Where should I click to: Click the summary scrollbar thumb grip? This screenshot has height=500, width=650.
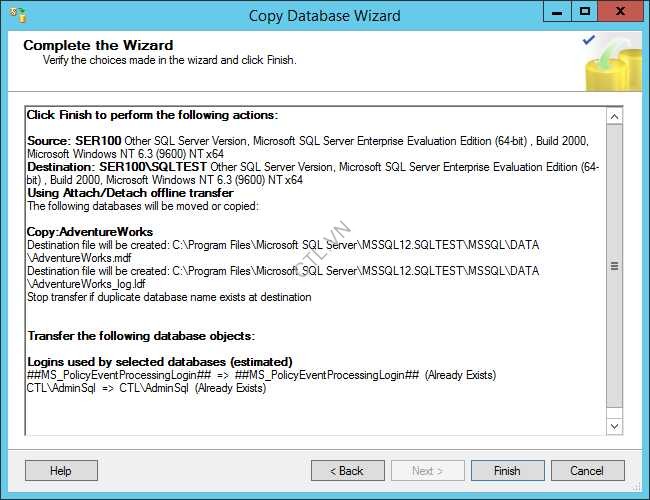(615, 266)
